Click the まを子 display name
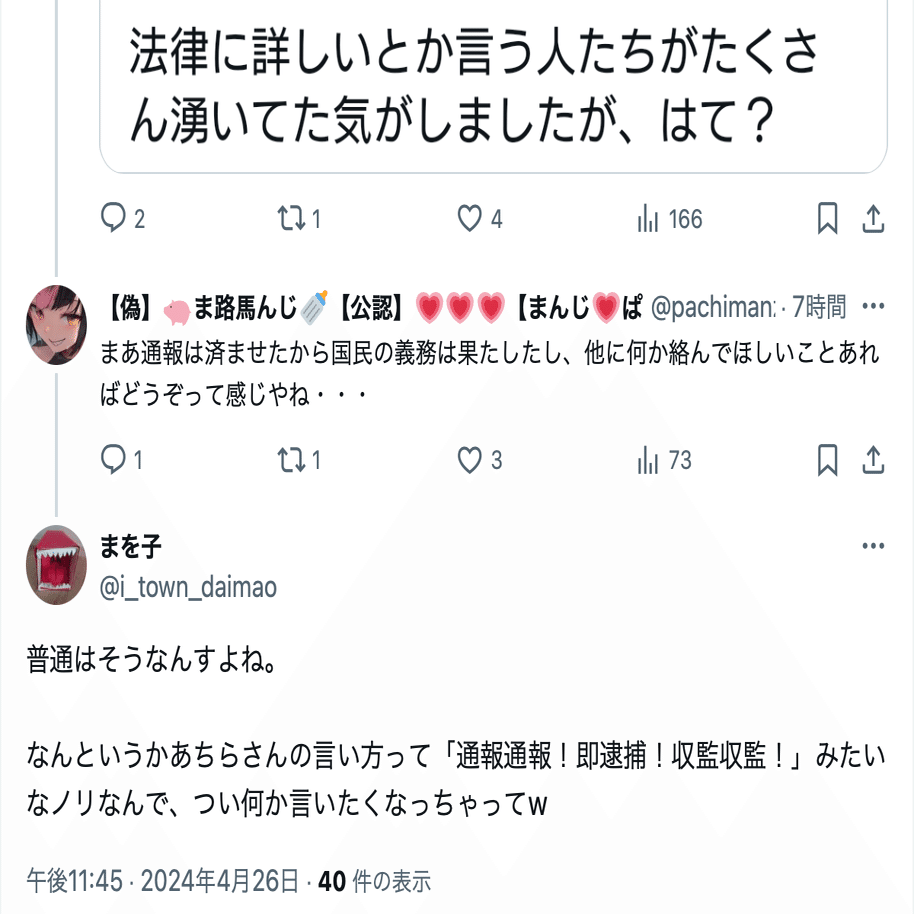Image resolution: width=914 pixels, height=914 pixels. (130, 546)
